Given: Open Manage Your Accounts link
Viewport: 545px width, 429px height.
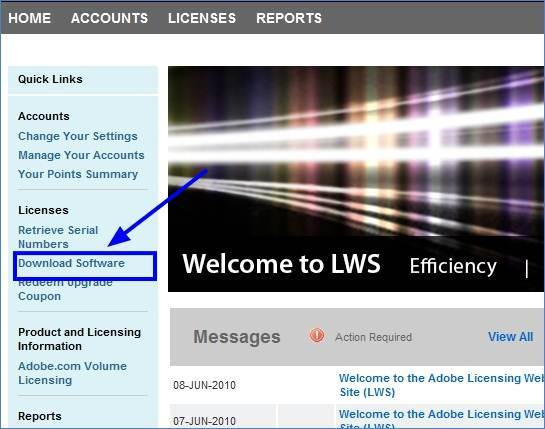Looking at the screenshot, I should coord(81,155).
